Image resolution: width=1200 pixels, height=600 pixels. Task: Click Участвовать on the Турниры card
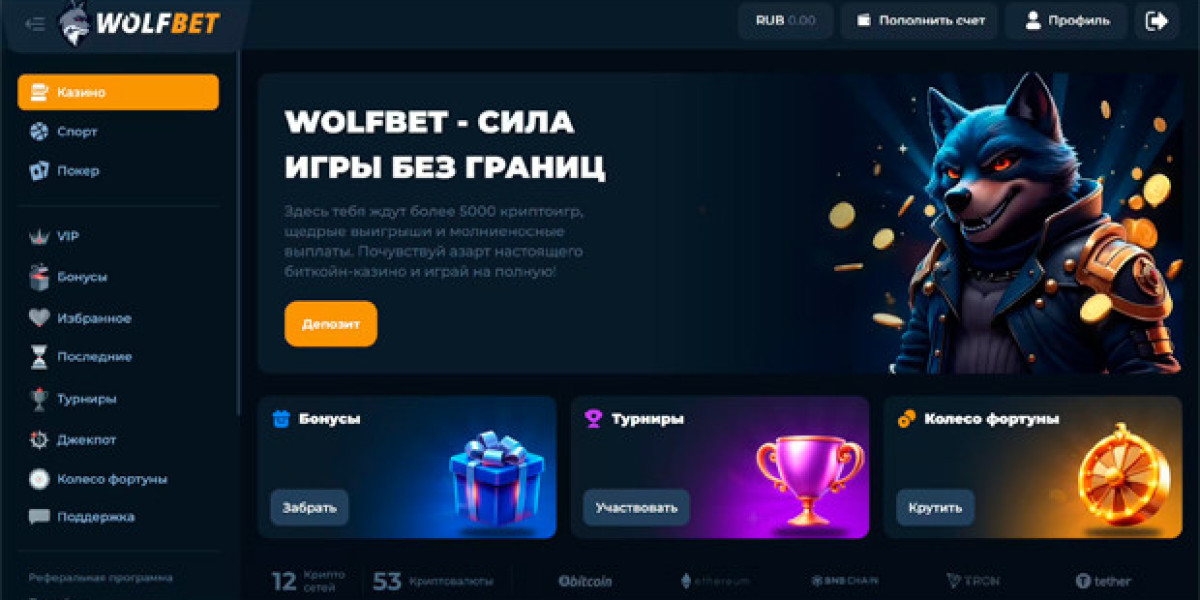coord(637,507)
